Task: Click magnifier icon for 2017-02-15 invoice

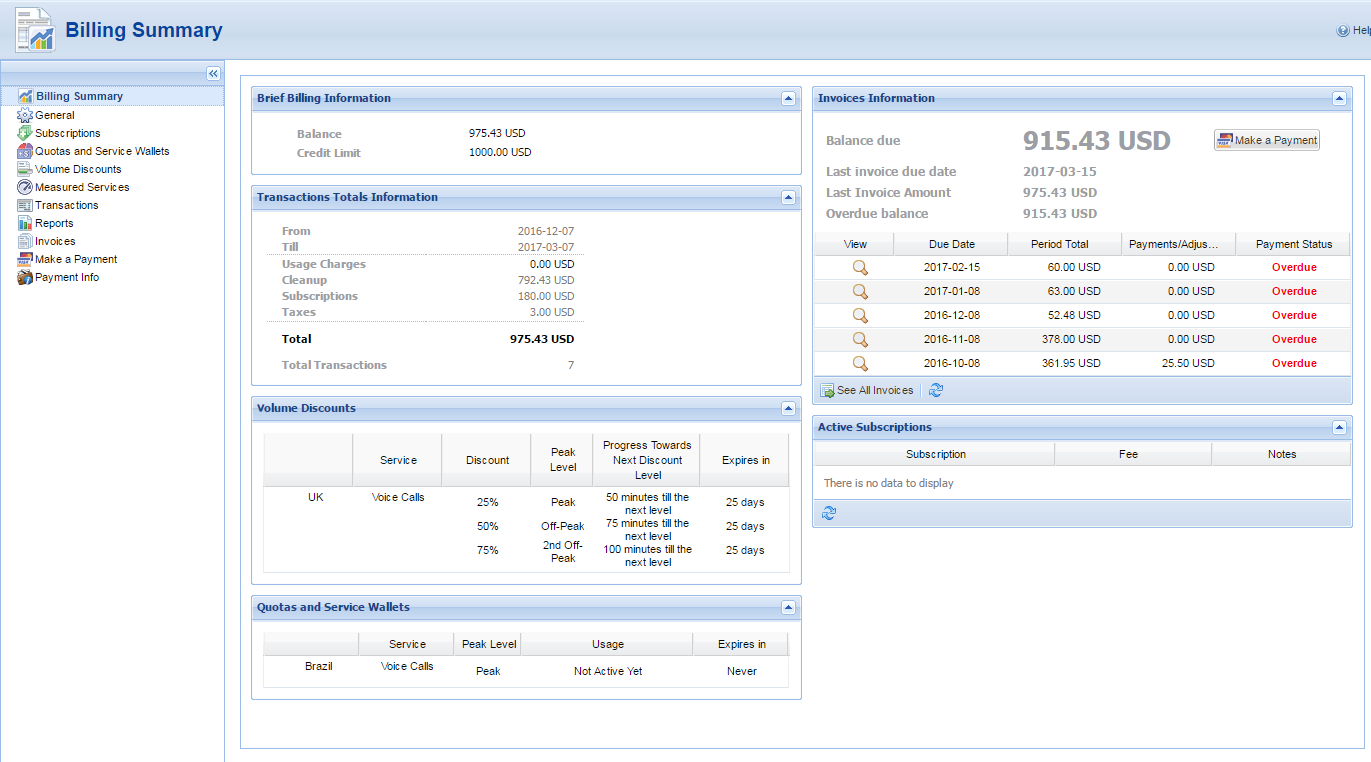Action: (x=859, y=267)
